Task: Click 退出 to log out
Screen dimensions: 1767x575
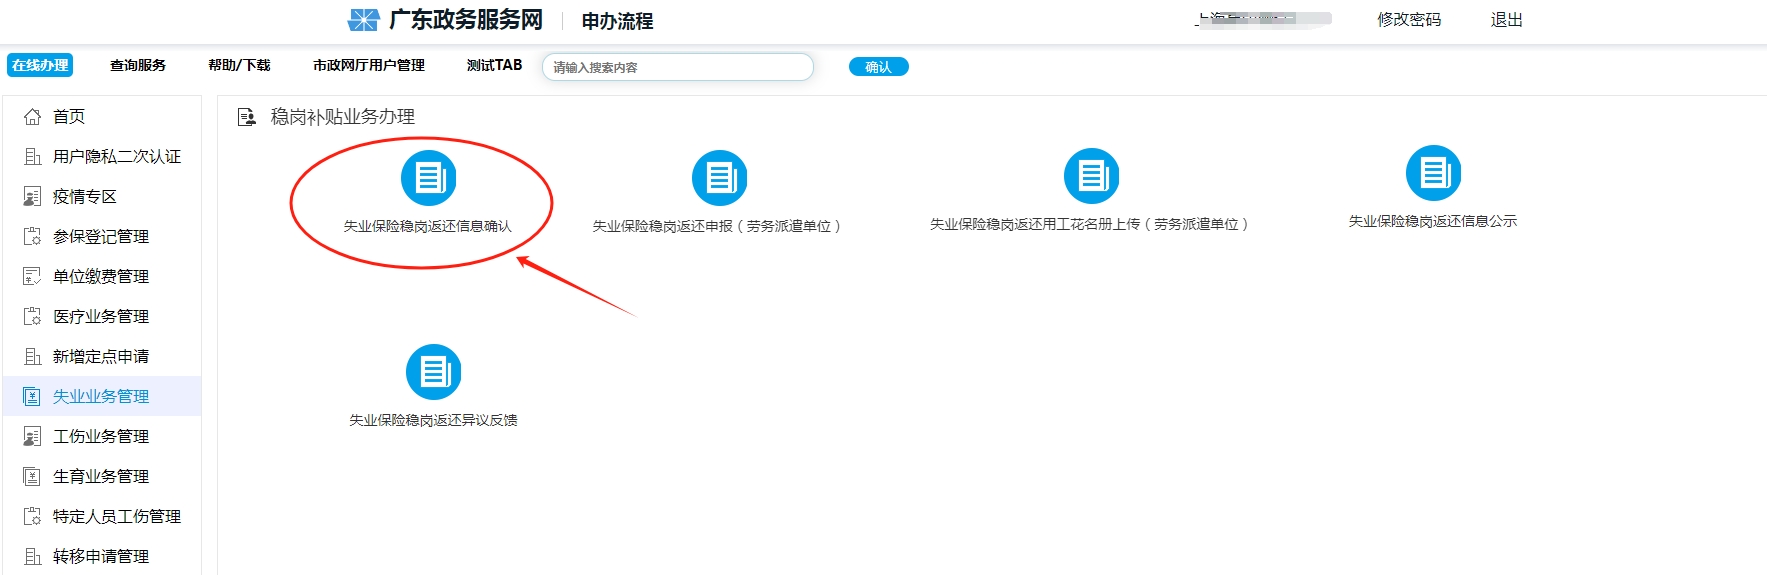Action: (x=1506, y=20)
